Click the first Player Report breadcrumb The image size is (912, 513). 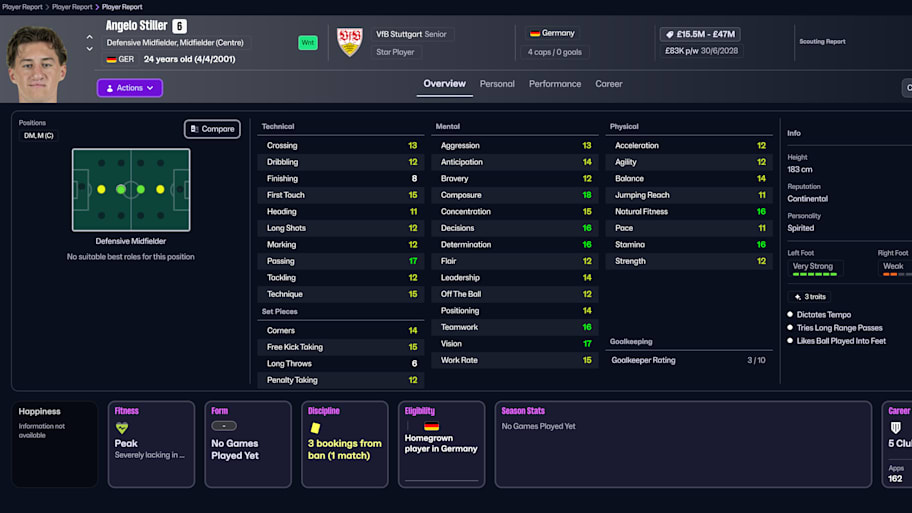[22, 7]
